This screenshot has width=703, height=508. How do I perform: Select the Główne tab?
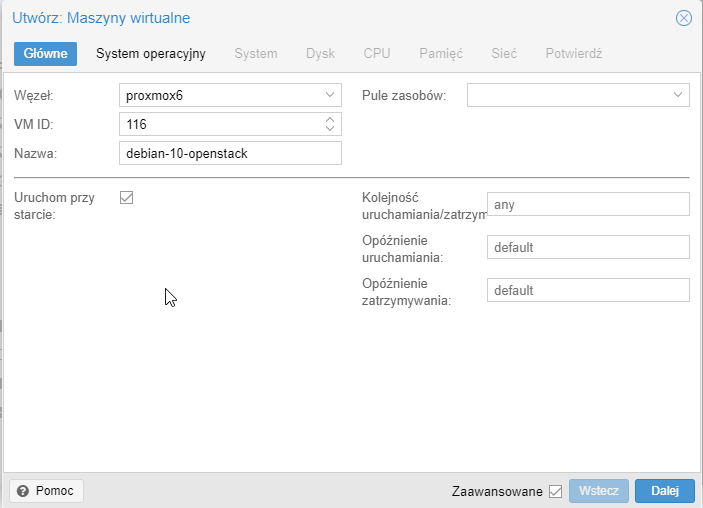(45, 54)
